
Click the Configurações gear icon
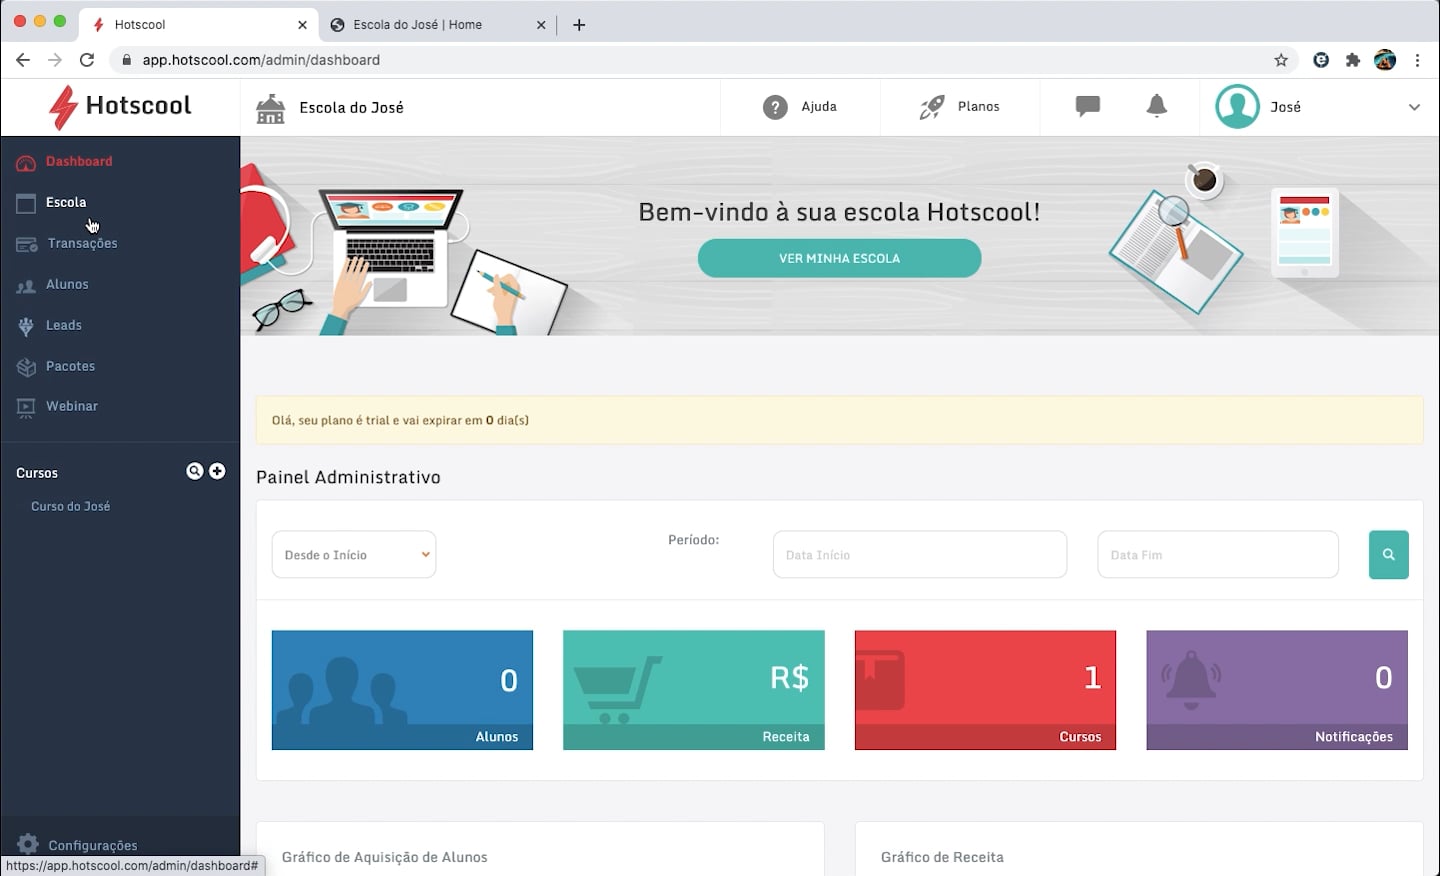click(28, 844)
